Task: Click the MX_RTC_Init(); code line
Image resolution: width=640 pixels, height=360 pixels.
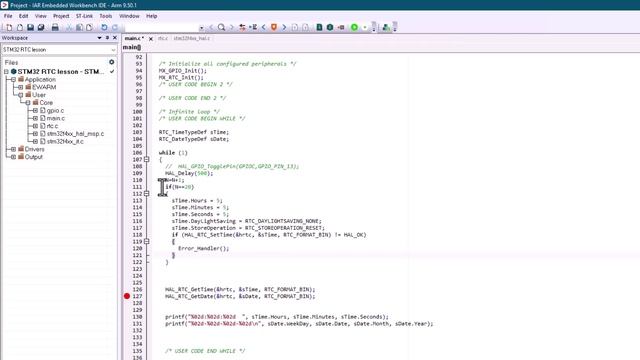Action: pos(181,77)
